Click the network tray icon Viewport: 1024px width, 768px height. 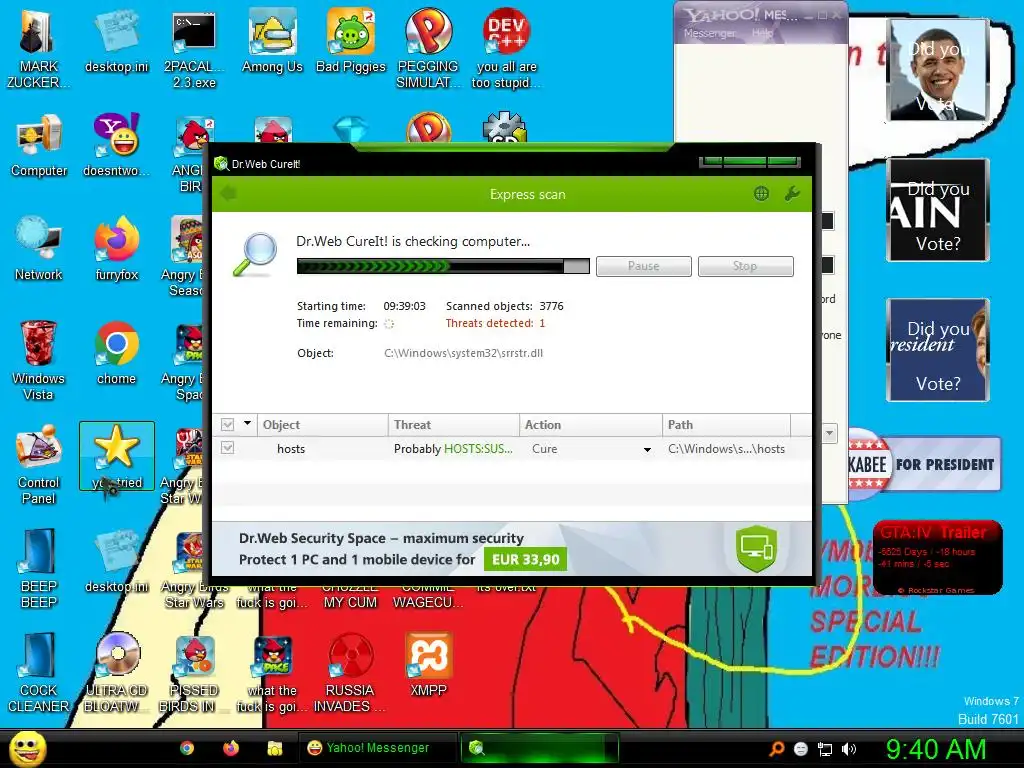pyautogui.click(x=825, y=749)
